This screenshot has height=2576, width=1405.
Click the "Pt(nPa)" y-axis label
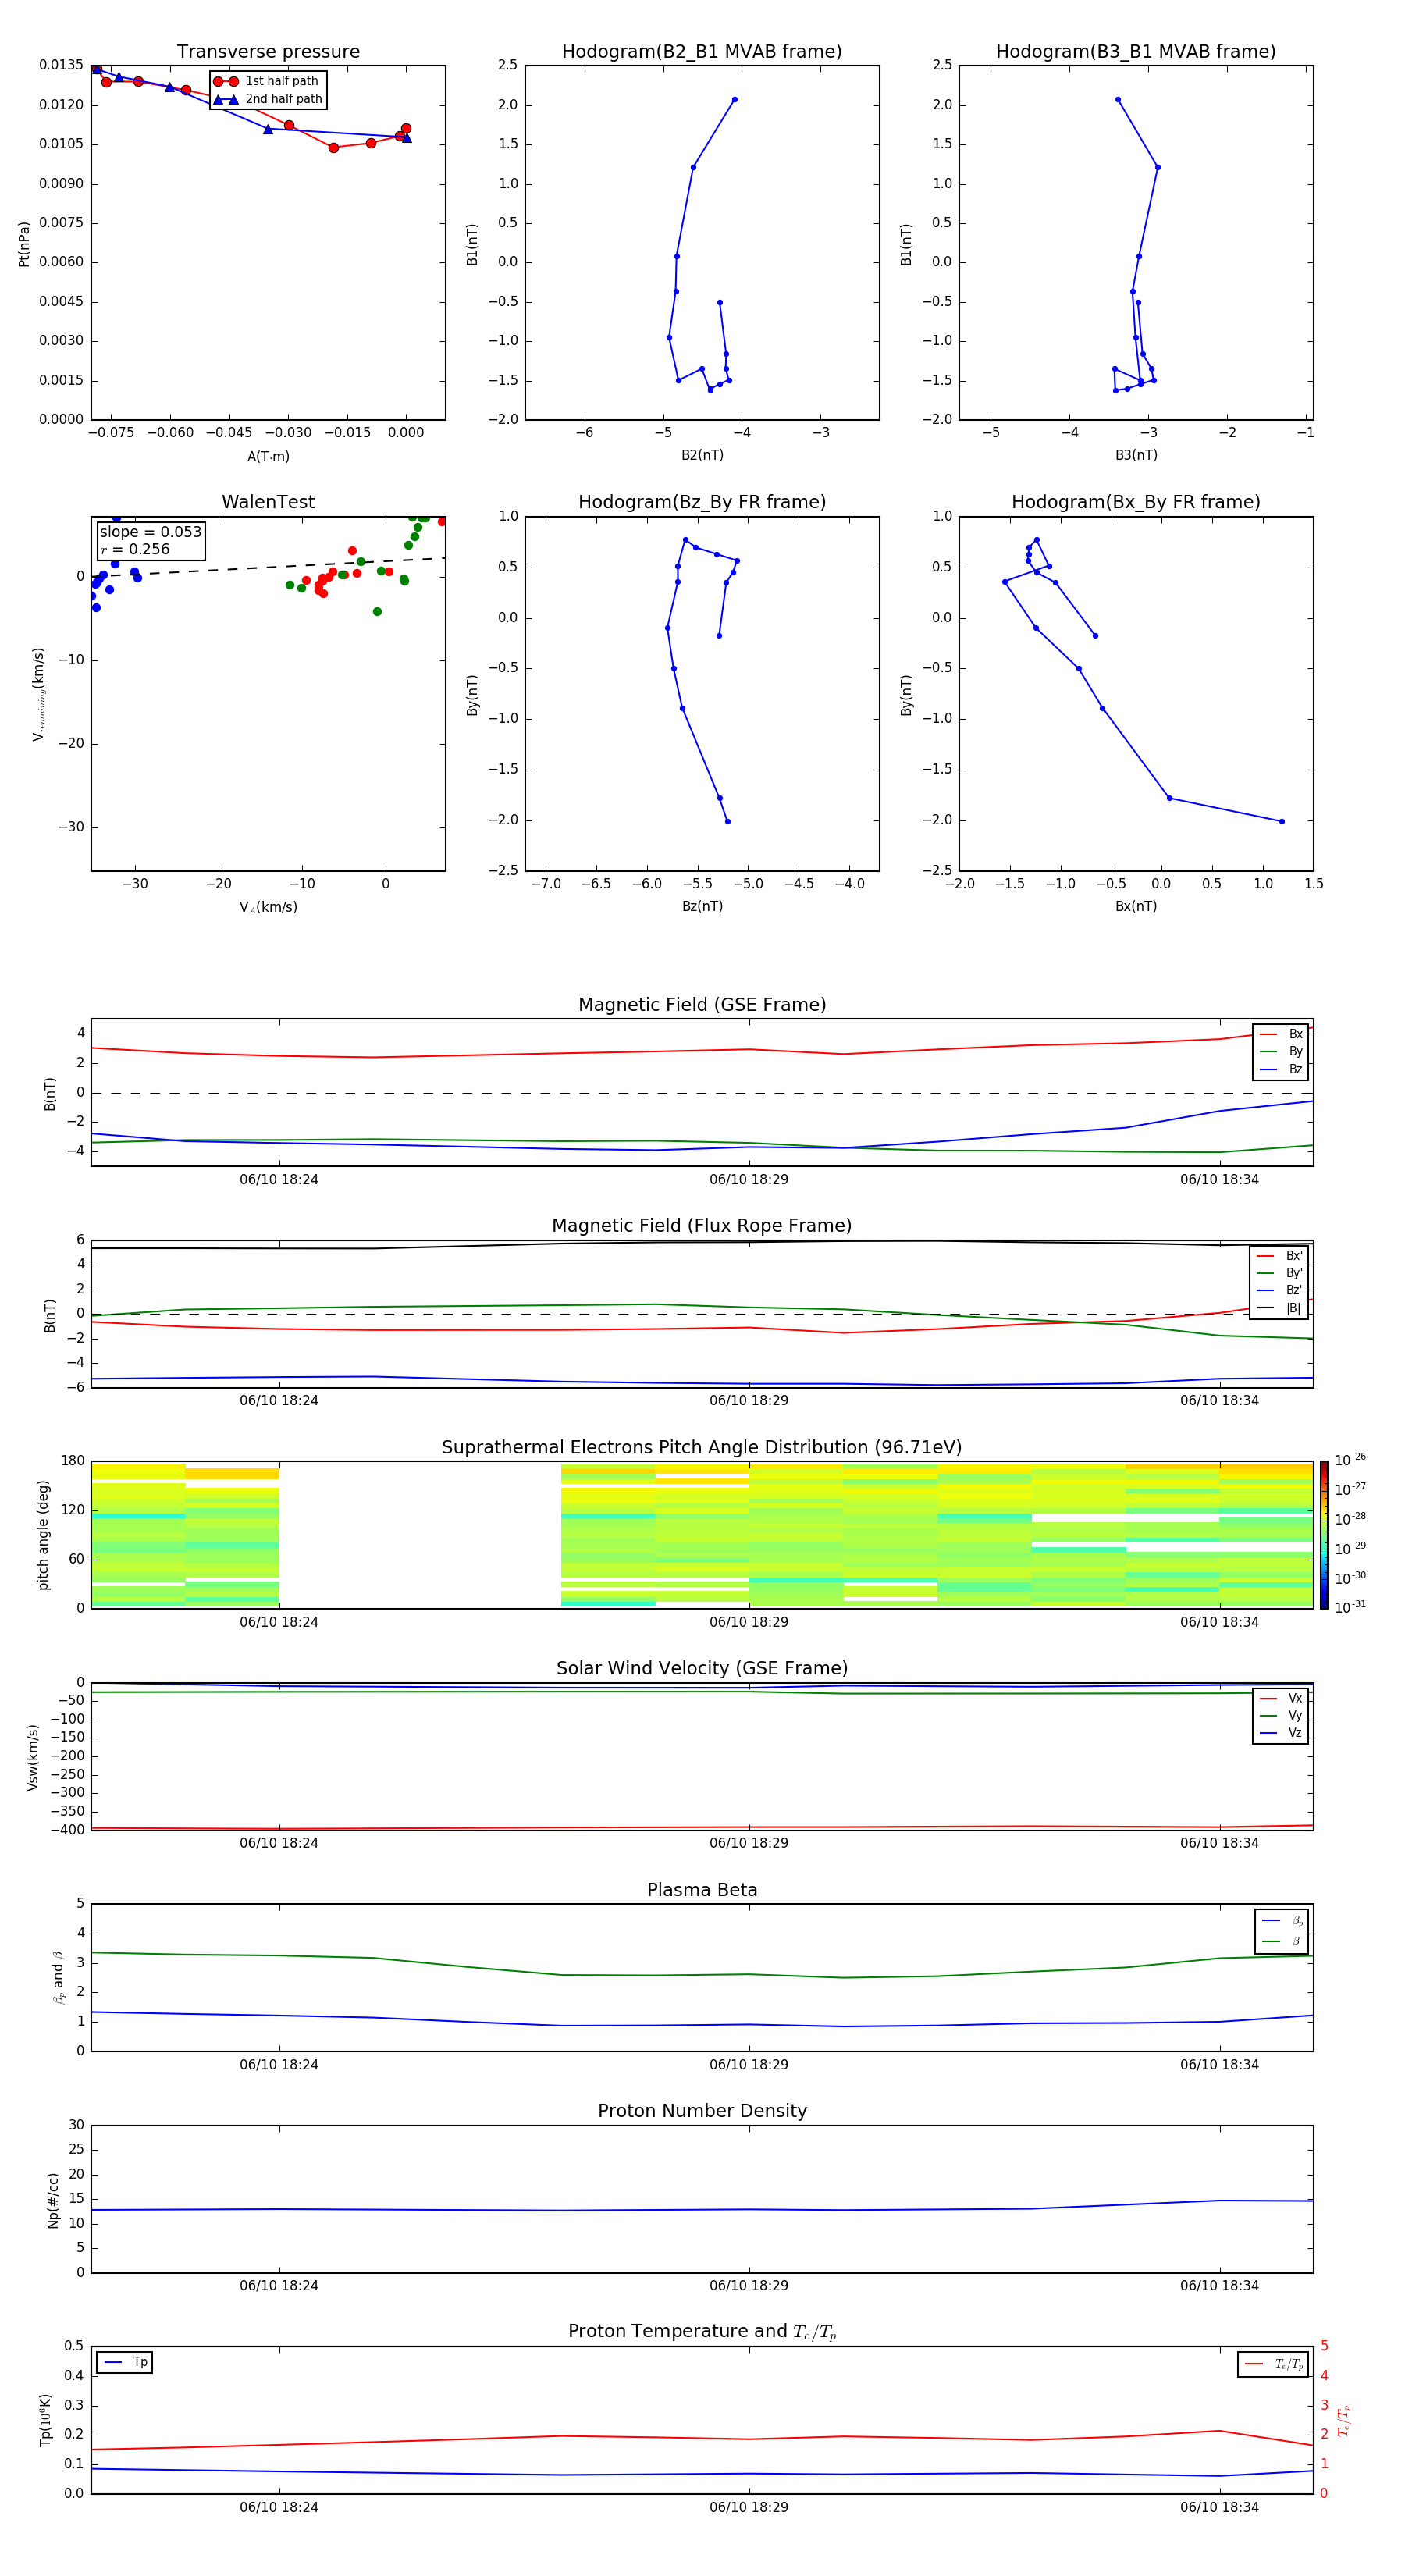(x=24, y=243)
